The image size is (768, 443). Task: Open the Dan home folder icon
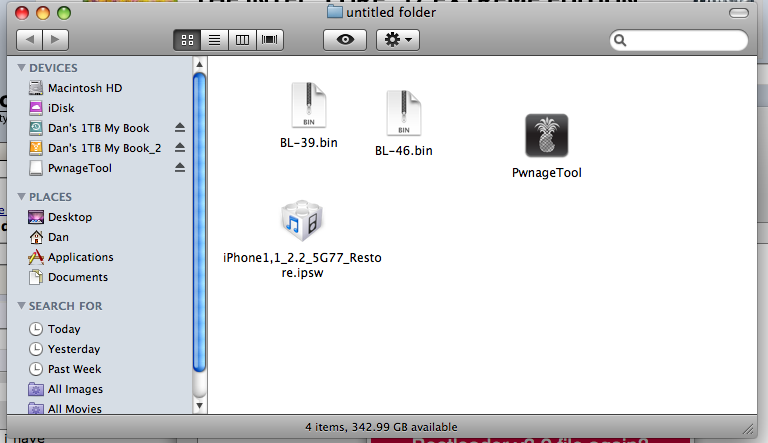click(x=36, y=237)
